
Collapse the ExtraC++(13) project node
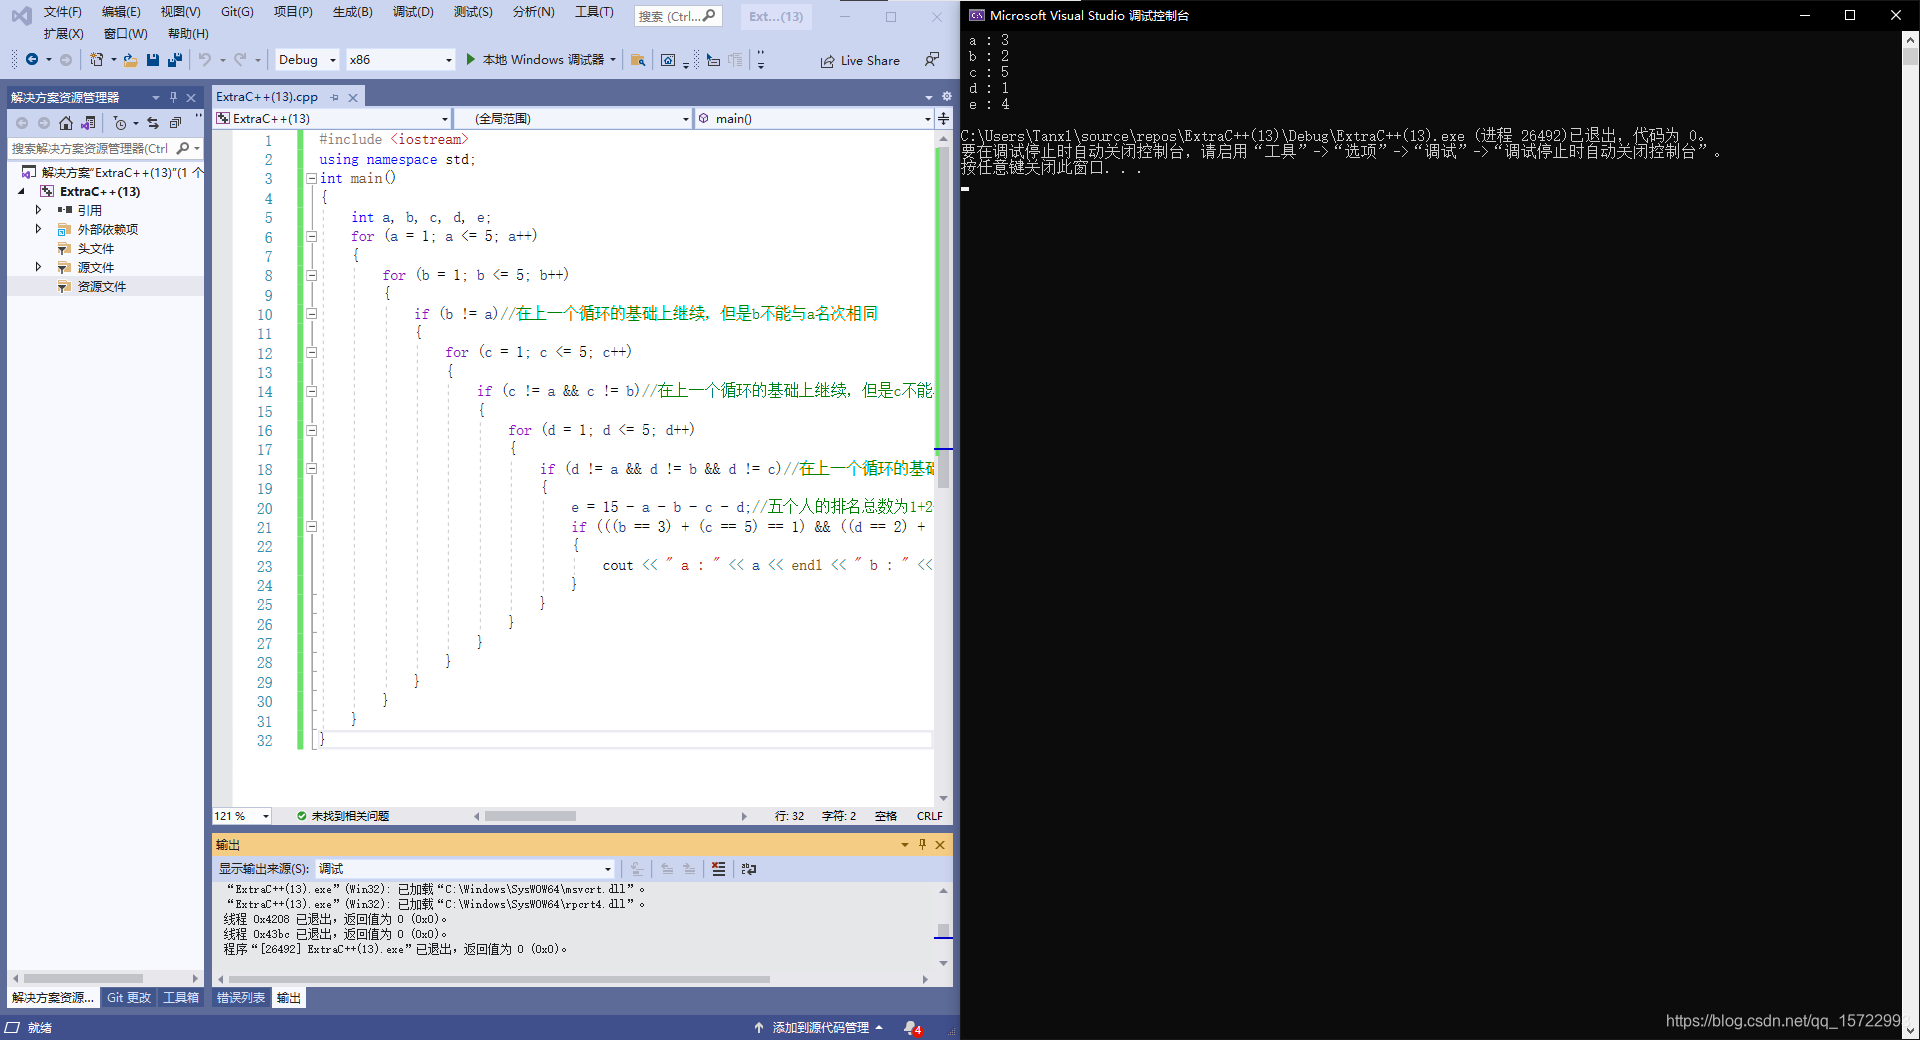(x=21, y=191)
